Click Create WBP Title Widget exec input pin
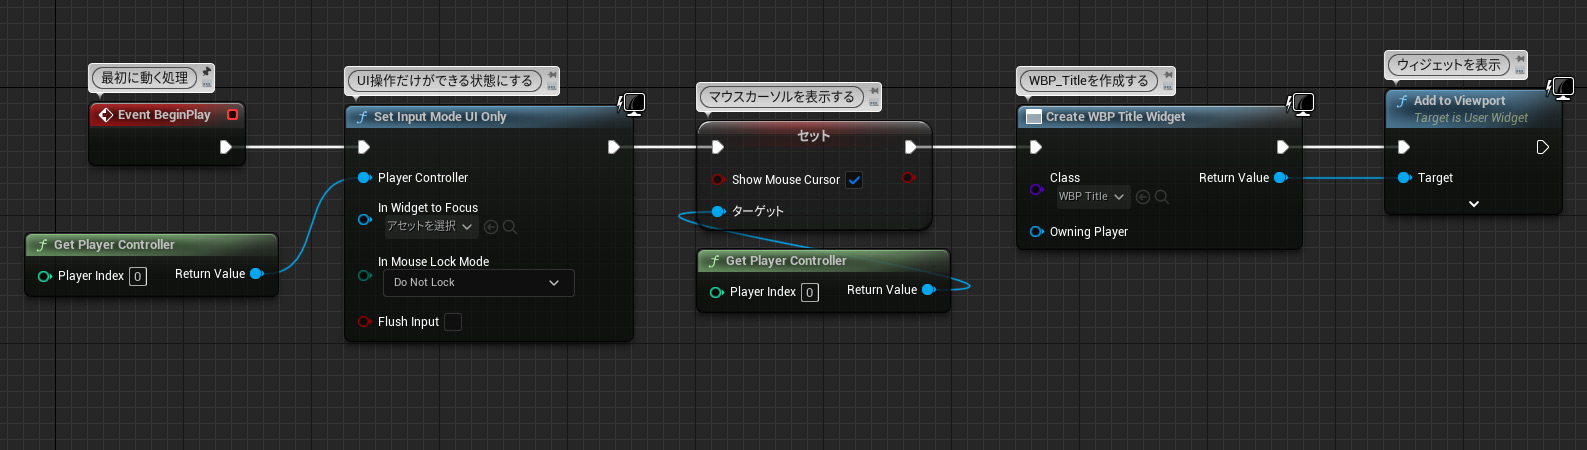 (x=1036, y=147)
